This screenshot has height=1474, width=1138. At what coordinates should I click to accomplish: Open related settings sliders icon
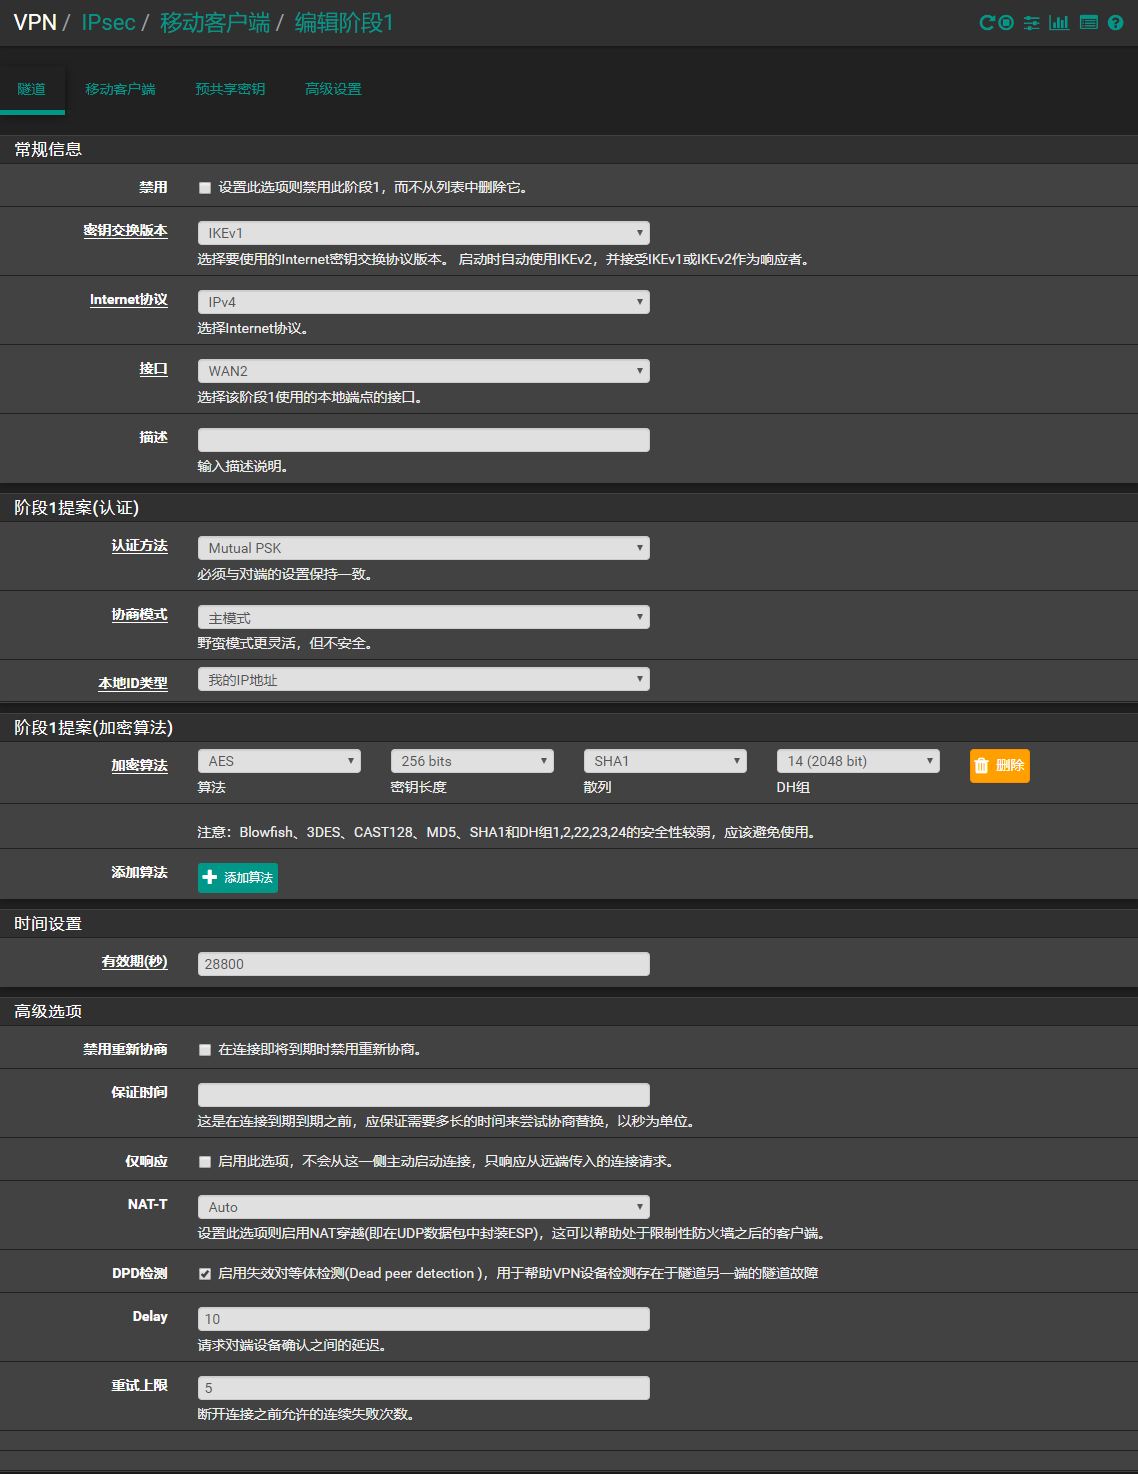pyautogui.click(x=1031, y=23)
